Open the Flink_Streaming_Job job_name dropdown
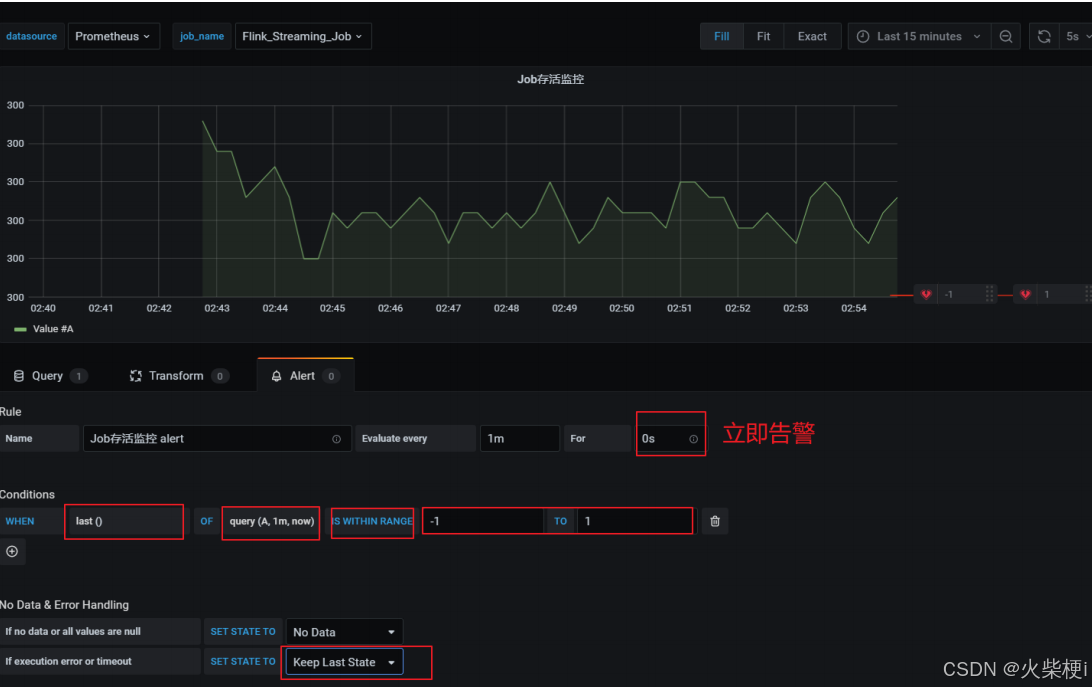1092x687 pixels. point(303,36)
